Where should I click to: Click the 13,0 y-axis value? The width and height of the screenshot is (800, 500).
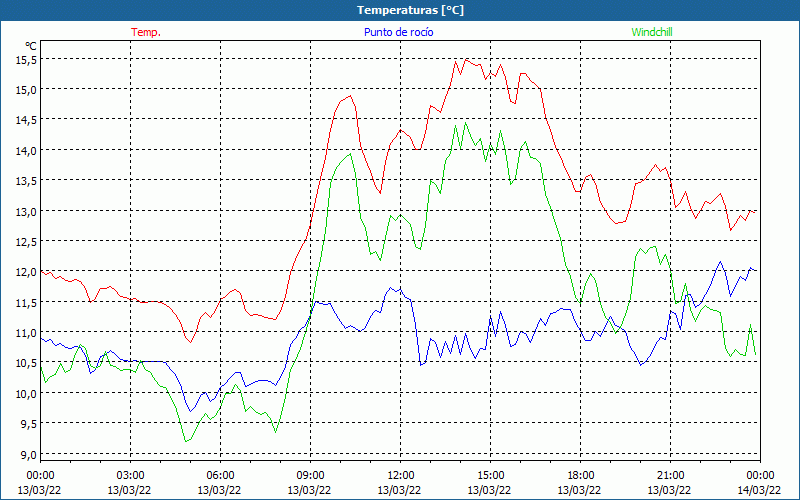point(27,211)
